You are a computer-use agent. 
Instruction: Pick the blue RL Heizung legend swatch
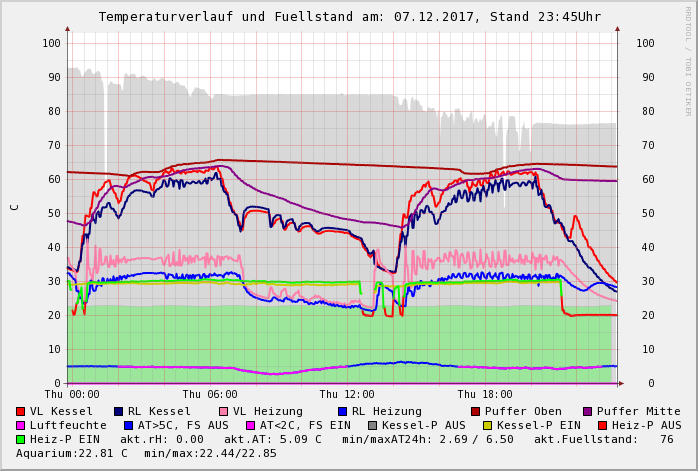pos(343,411)
